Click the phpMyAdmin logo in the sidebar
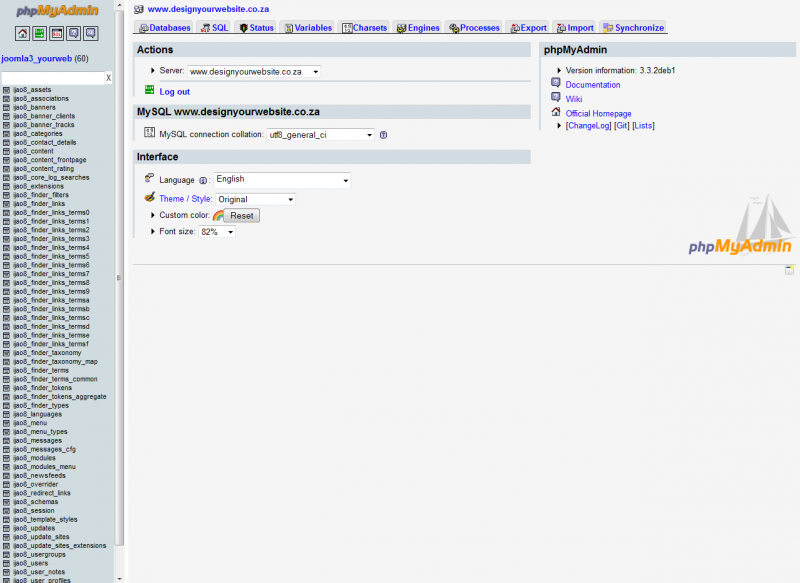The image size is (800, 583). coord(57,11)
